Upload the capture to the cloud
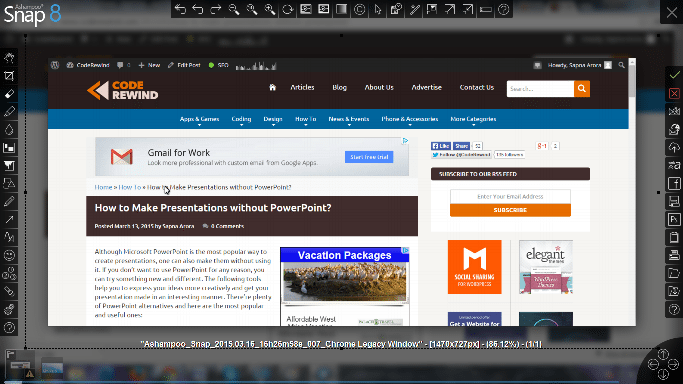683x384 pixels. pos(674,148)
